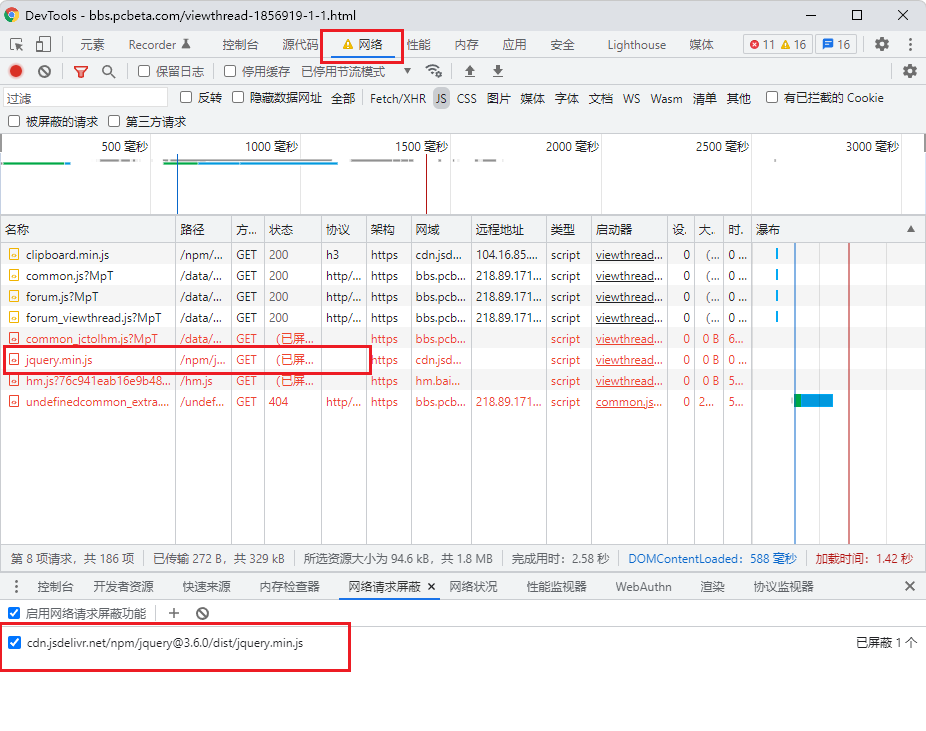The image size is (926, 731).
Task: Switch to the Console tab
Action: point(240,44)
